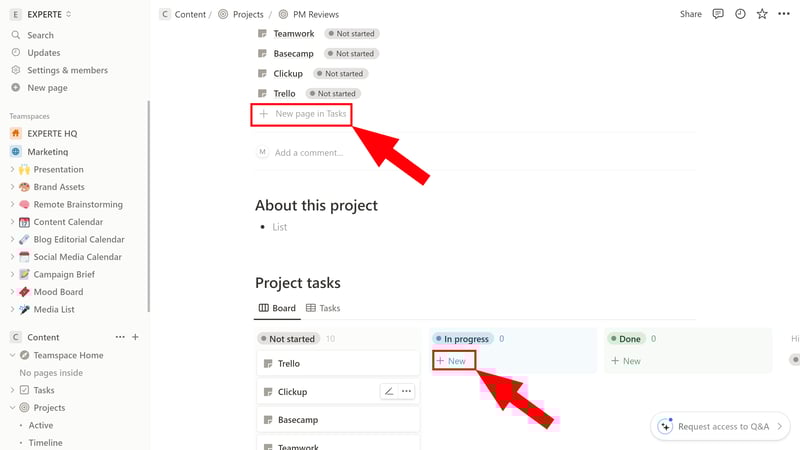800x450 pixels.
Task: Open the Clickup board card
Action: coord(338,392)
